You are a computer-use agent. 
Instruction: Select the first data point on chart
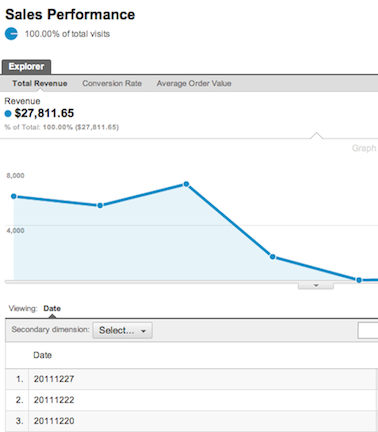click(14, 196)
